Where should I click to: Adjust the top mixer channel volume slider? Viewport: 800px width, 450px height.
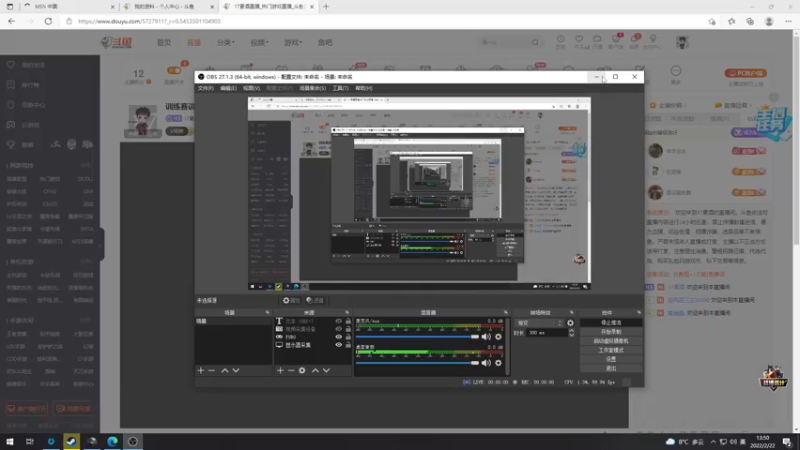[x=417, y=337]
